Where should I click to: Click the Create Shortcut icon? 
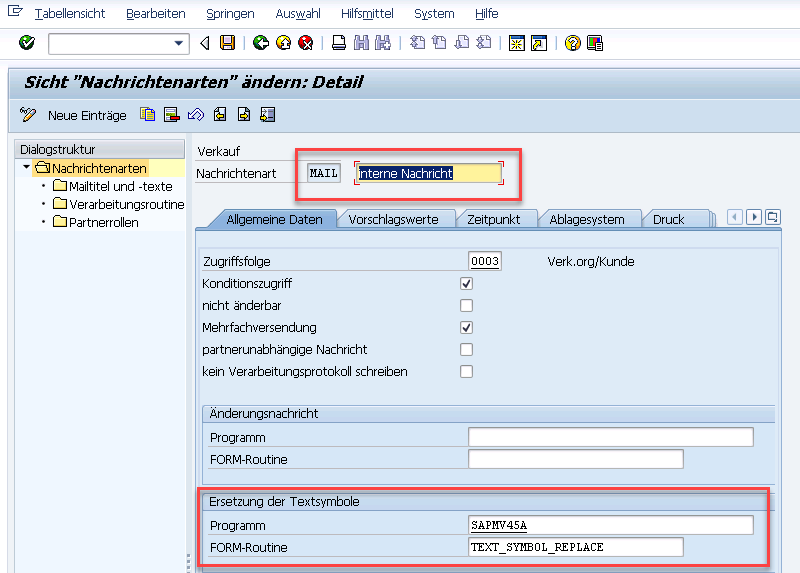tap(539, 43)
